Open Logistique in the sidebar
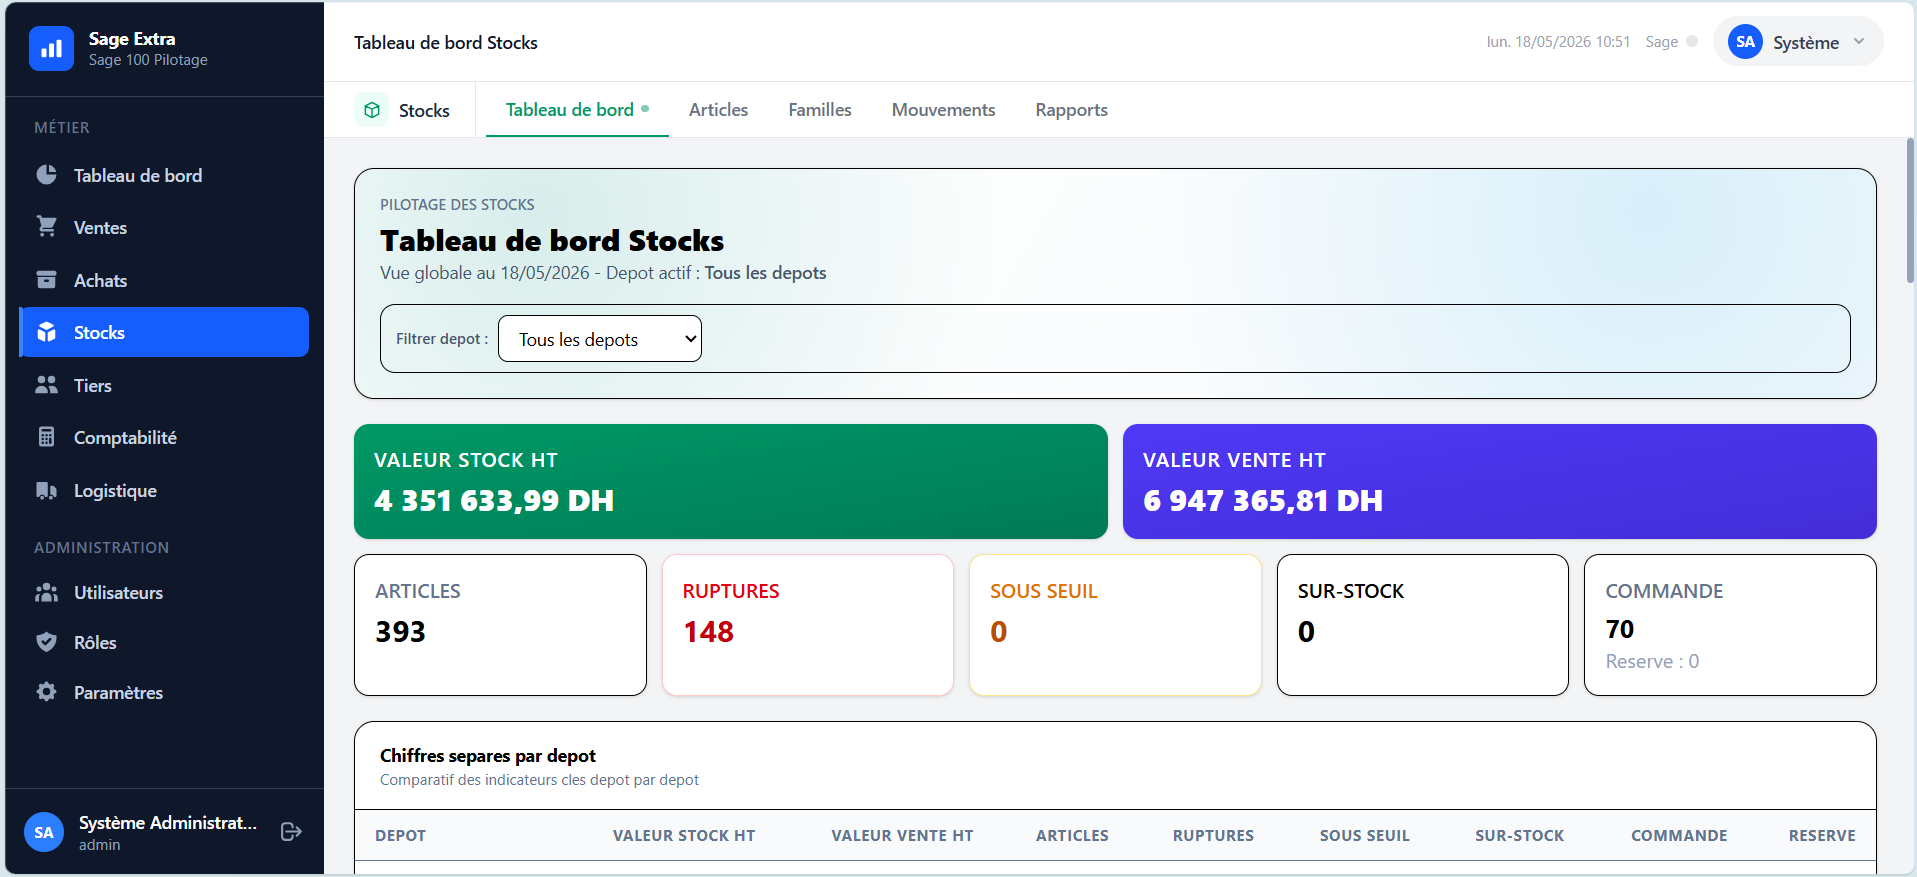The height and width of the screenshot is (877, 1917). [x=164, y=490]
